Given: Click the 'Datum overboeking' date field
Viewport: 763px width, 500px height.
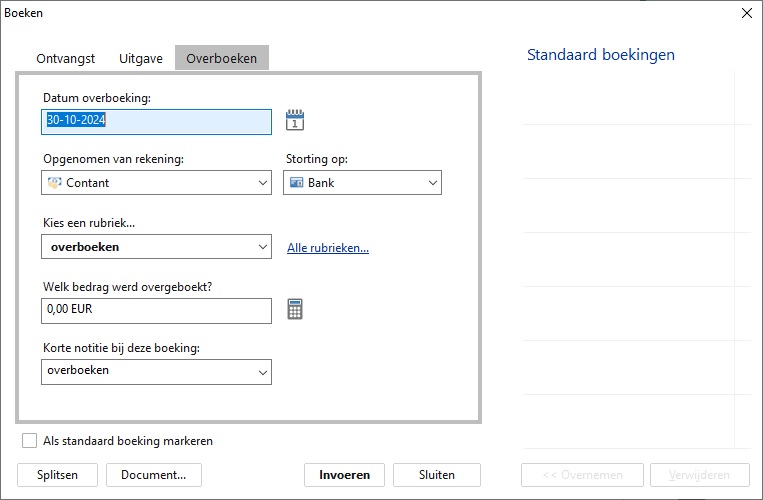Looking at the screenshot, I should coord(157,121).
